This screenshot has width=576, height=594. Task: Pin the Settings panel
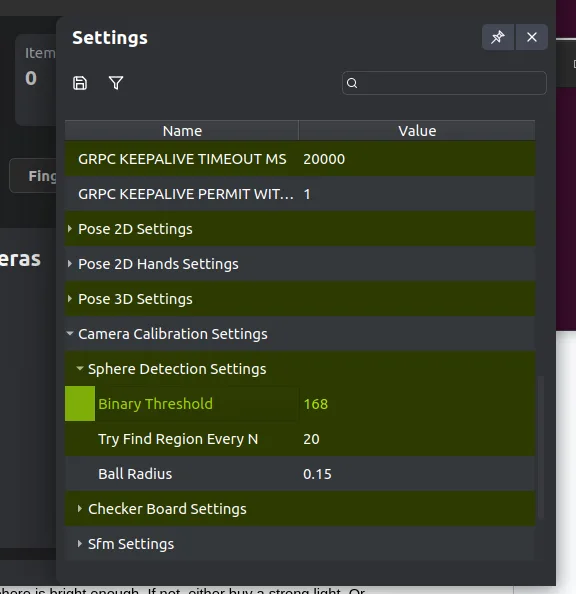coord(498,37)
